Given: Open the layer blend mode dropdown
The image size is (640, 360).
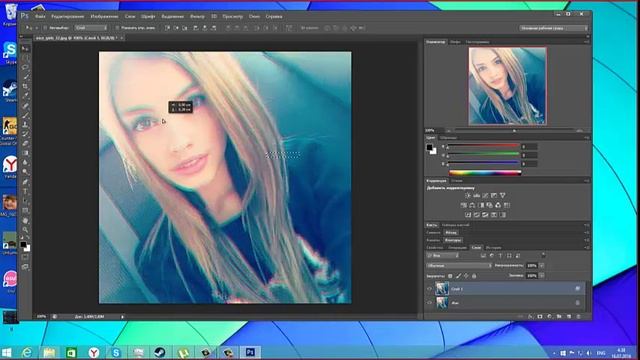Looking at the screenshot, I should click(459, 265).
